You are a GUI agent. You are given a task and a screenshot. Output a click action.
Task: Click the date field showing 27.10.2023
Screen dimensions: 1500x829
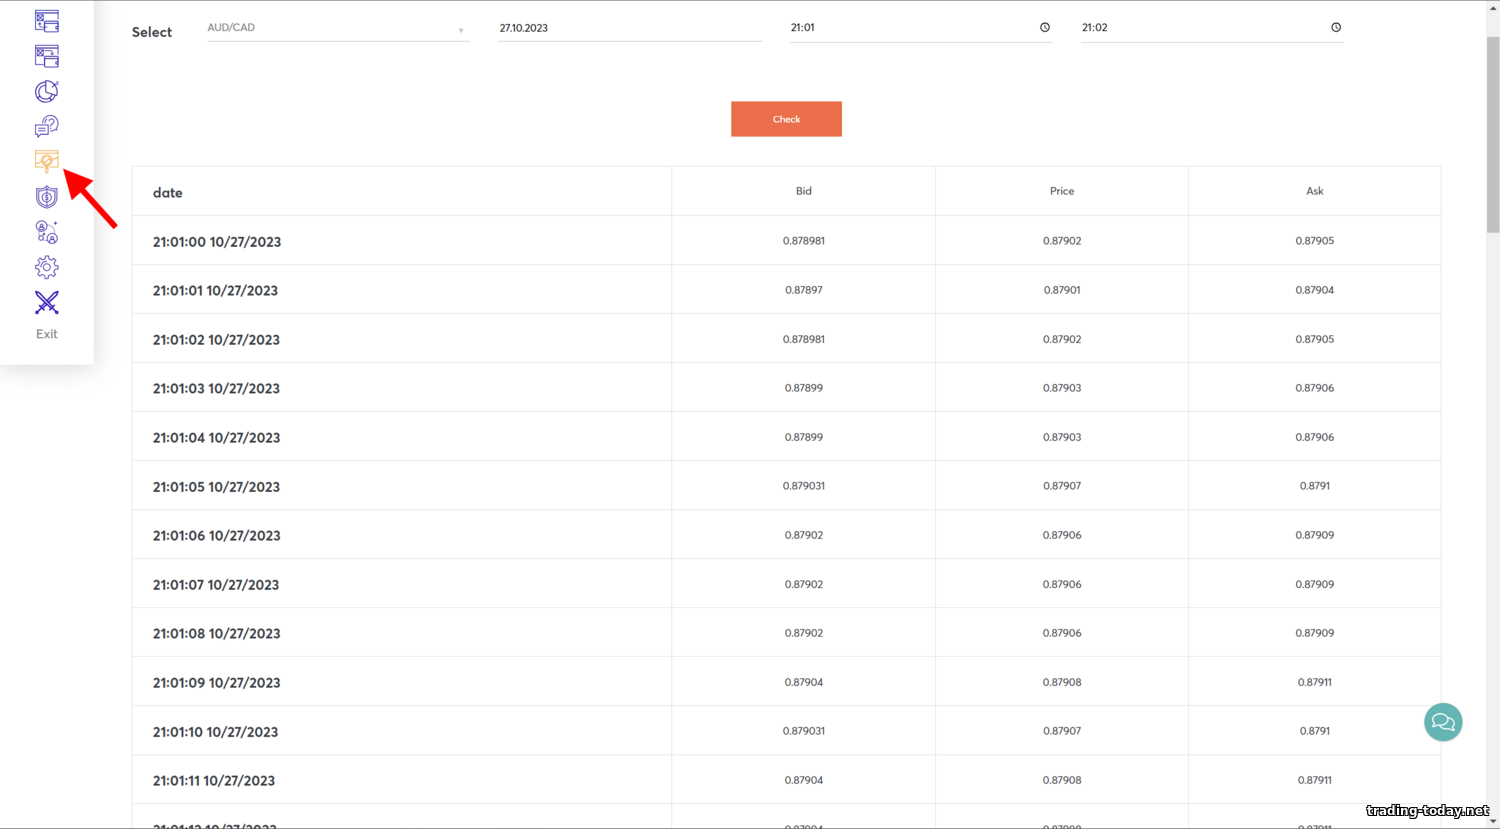click(x=629, y=29)
